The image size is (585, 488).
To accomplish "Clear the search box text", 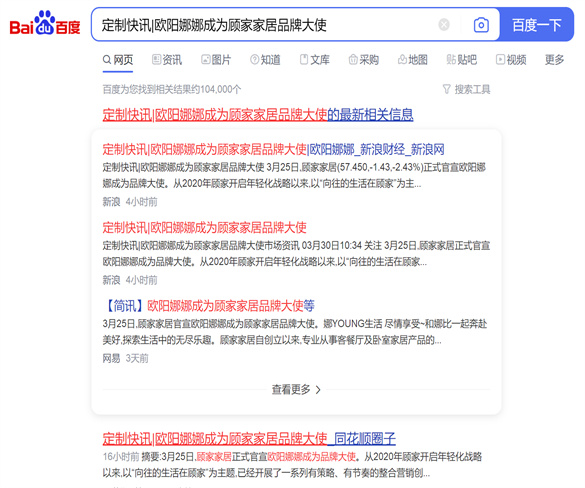I will pyautogui.click(x=444, y=25).
